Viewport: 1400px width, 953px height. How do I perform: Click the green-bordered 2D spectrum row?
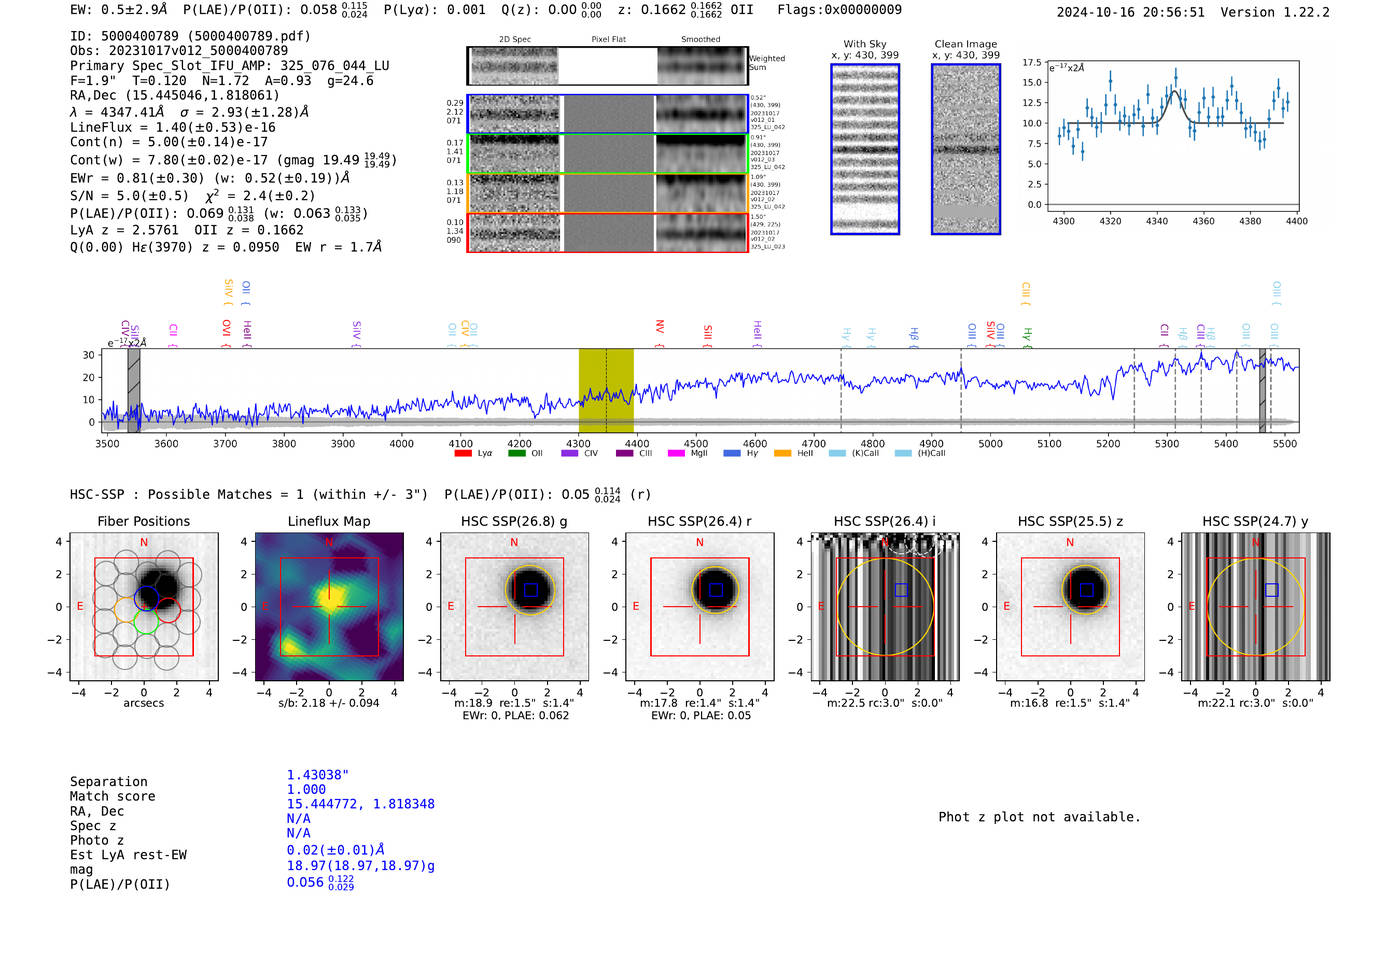pyautogui.click(x=607, y=153)
